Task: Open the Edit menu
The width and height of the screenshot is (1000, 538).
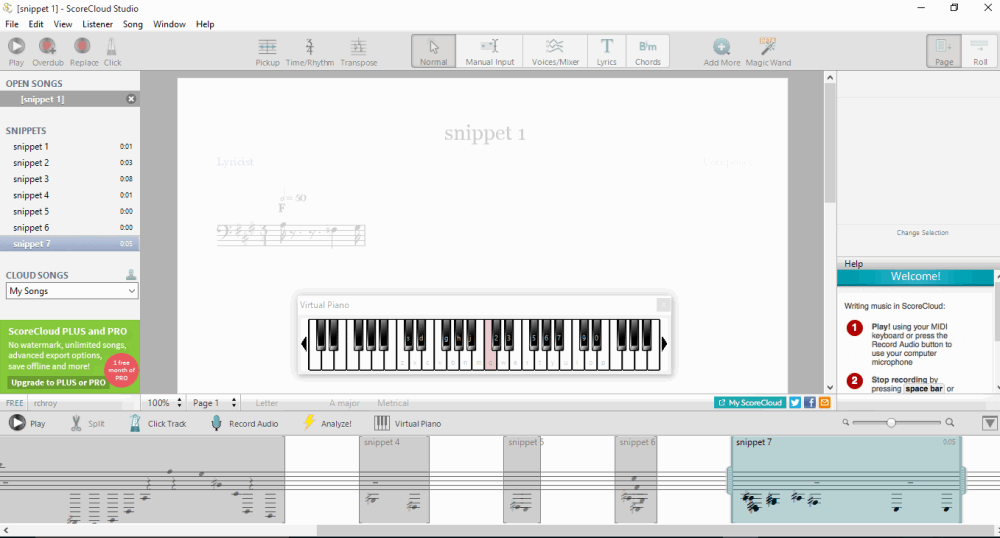Action: 36,24
